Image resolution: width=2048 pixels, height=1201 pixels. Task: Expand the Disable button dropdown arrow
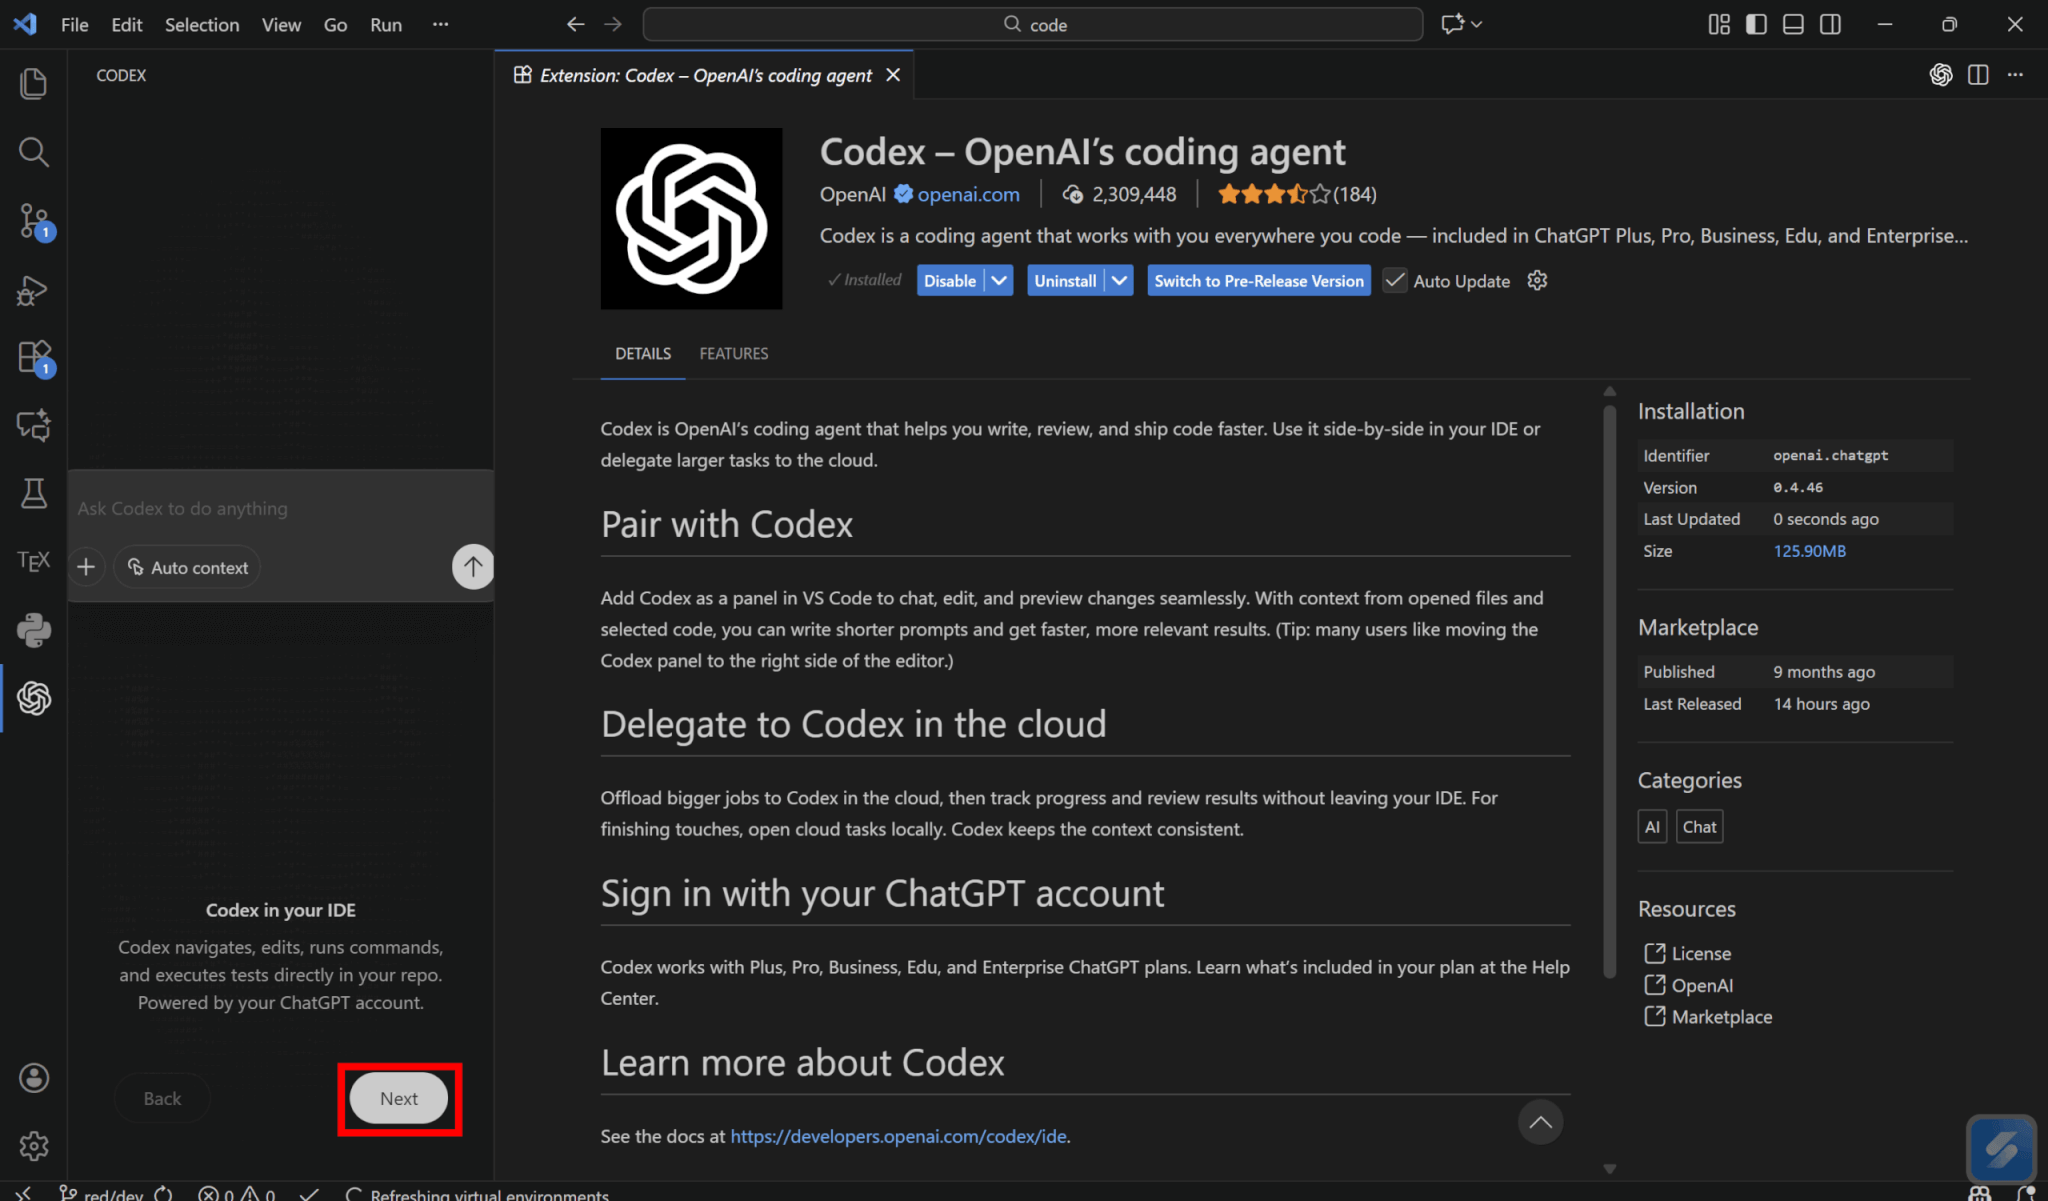[x=999, y=281]
